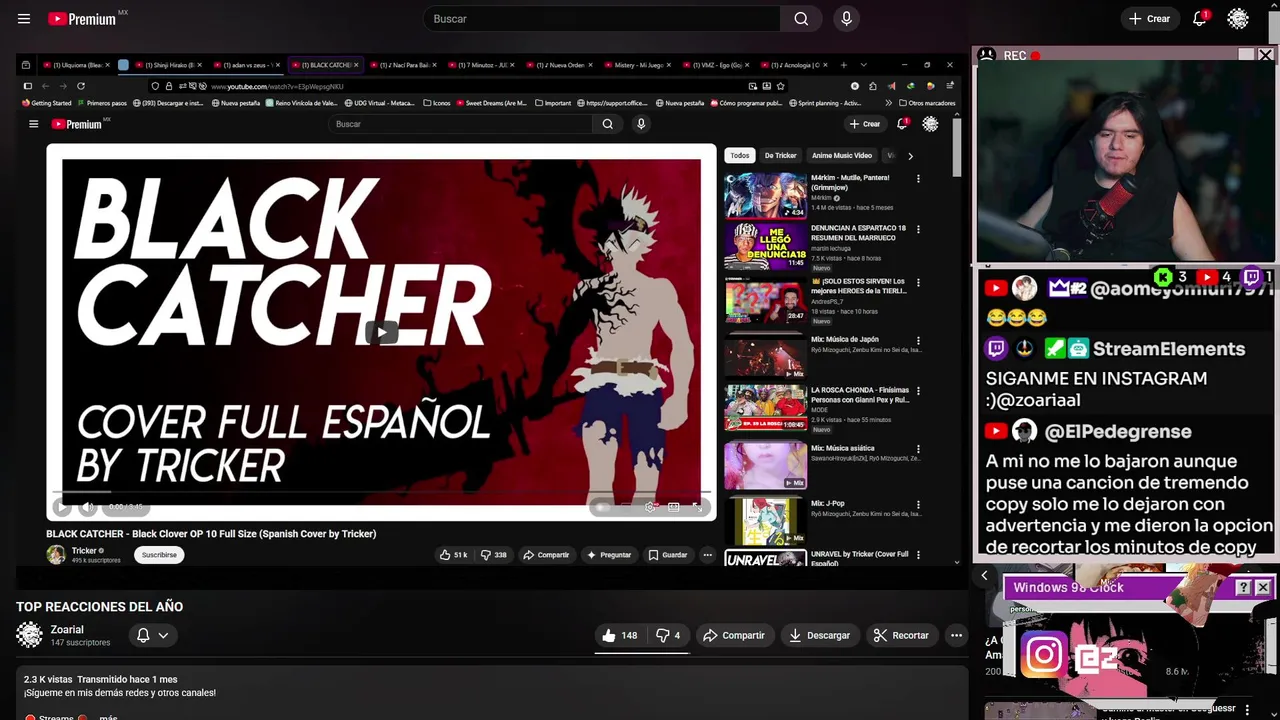Toggle autoplay switch in streamed player
This screenshot has height=720, width=1280.
click(x=602, y=507)
